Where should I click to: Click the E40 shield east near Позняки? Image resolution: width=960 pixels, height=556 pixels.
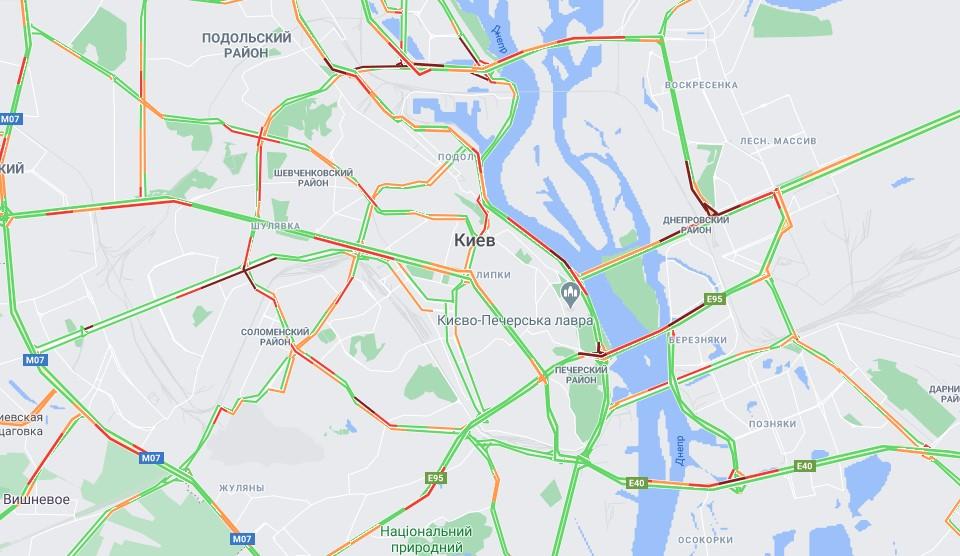(x=804, y=466)
